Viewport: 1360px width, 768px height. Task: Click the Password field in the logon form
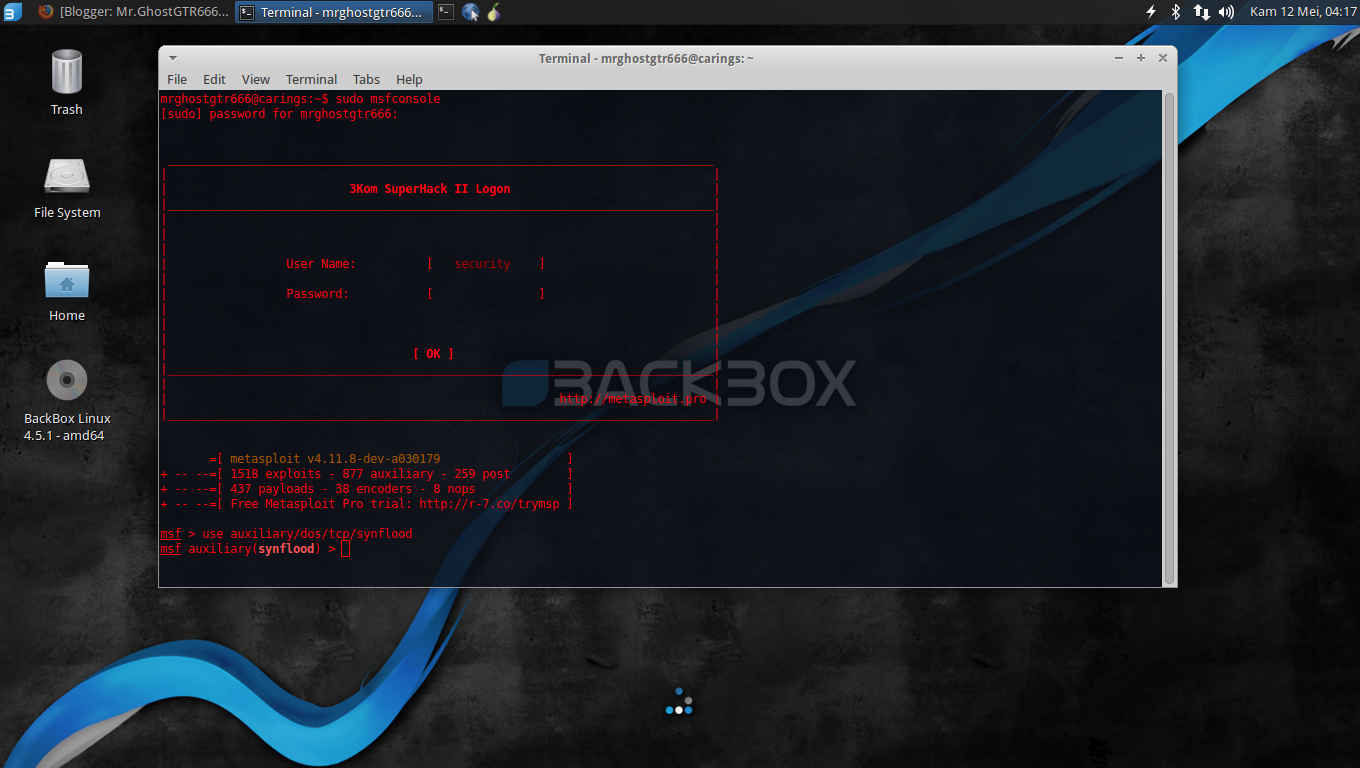pyautogui.click(x=485, y=293)
